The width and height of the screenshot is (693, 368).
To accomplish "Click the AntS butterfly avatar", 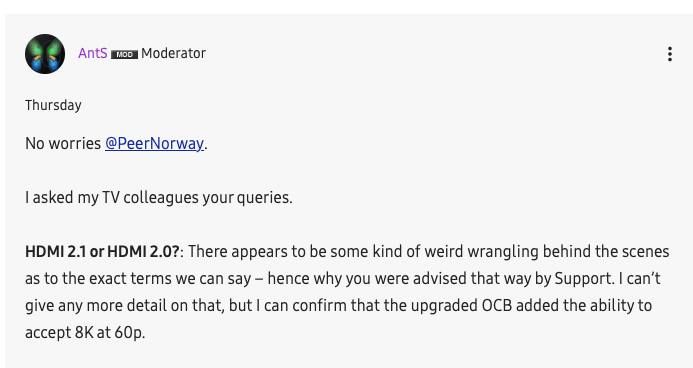I will [45, 54].
